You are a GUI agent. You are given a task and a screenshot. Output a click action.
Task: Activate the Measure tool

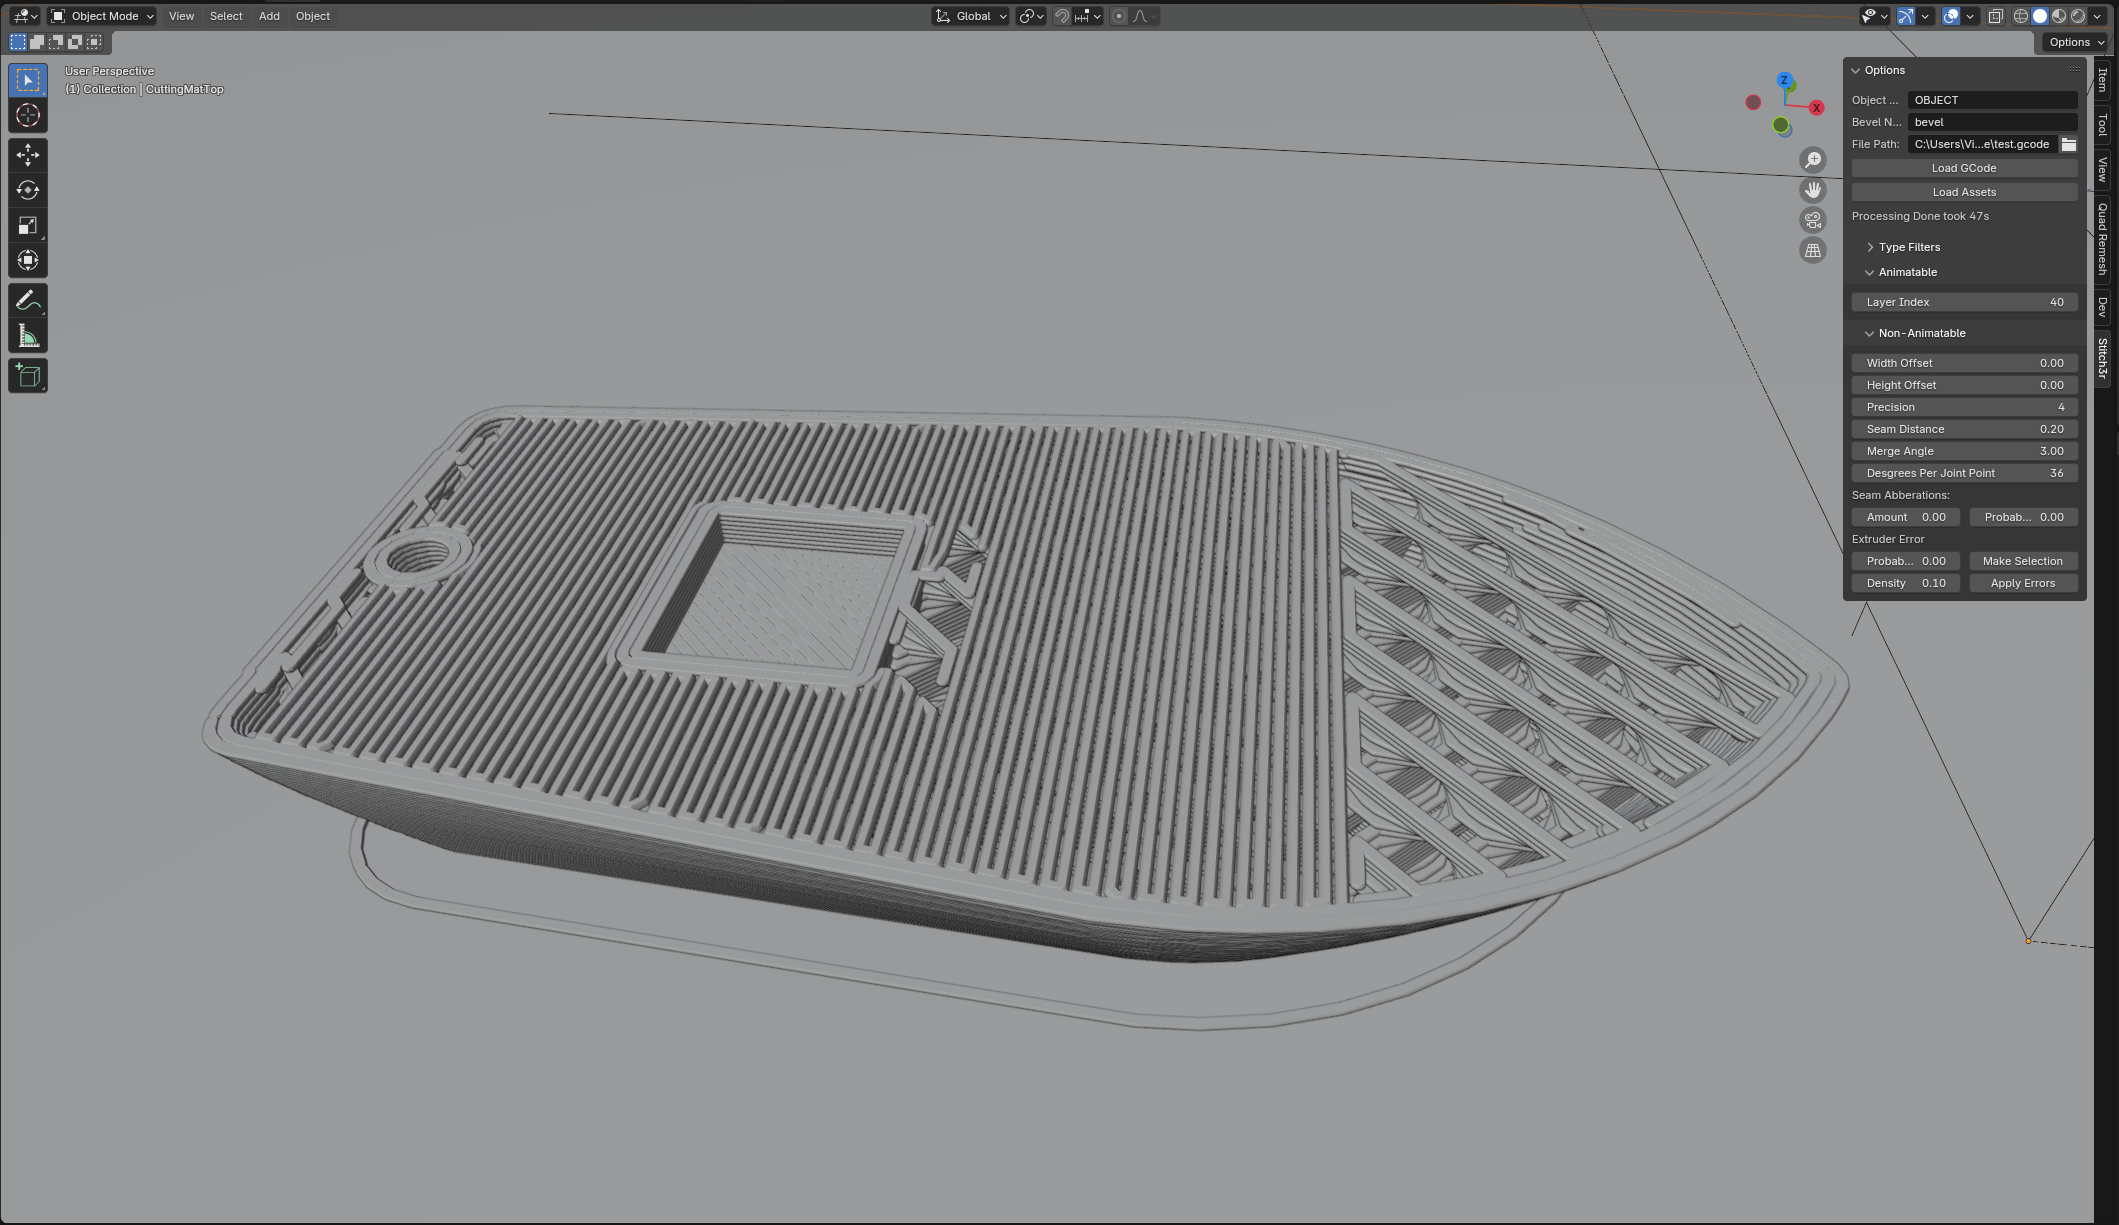(x=27, y=335)
